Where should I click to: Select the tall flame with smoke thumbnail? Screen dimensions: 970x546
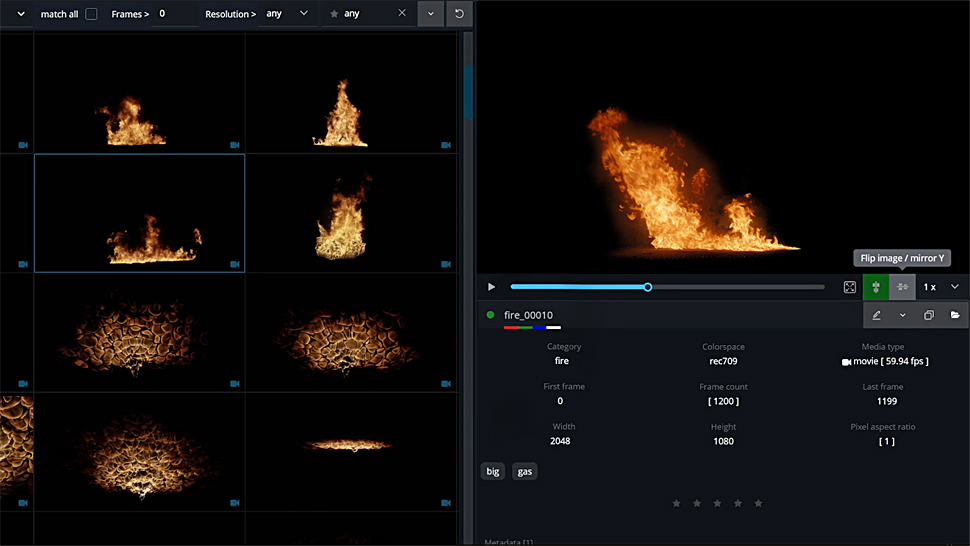point(351,213)
